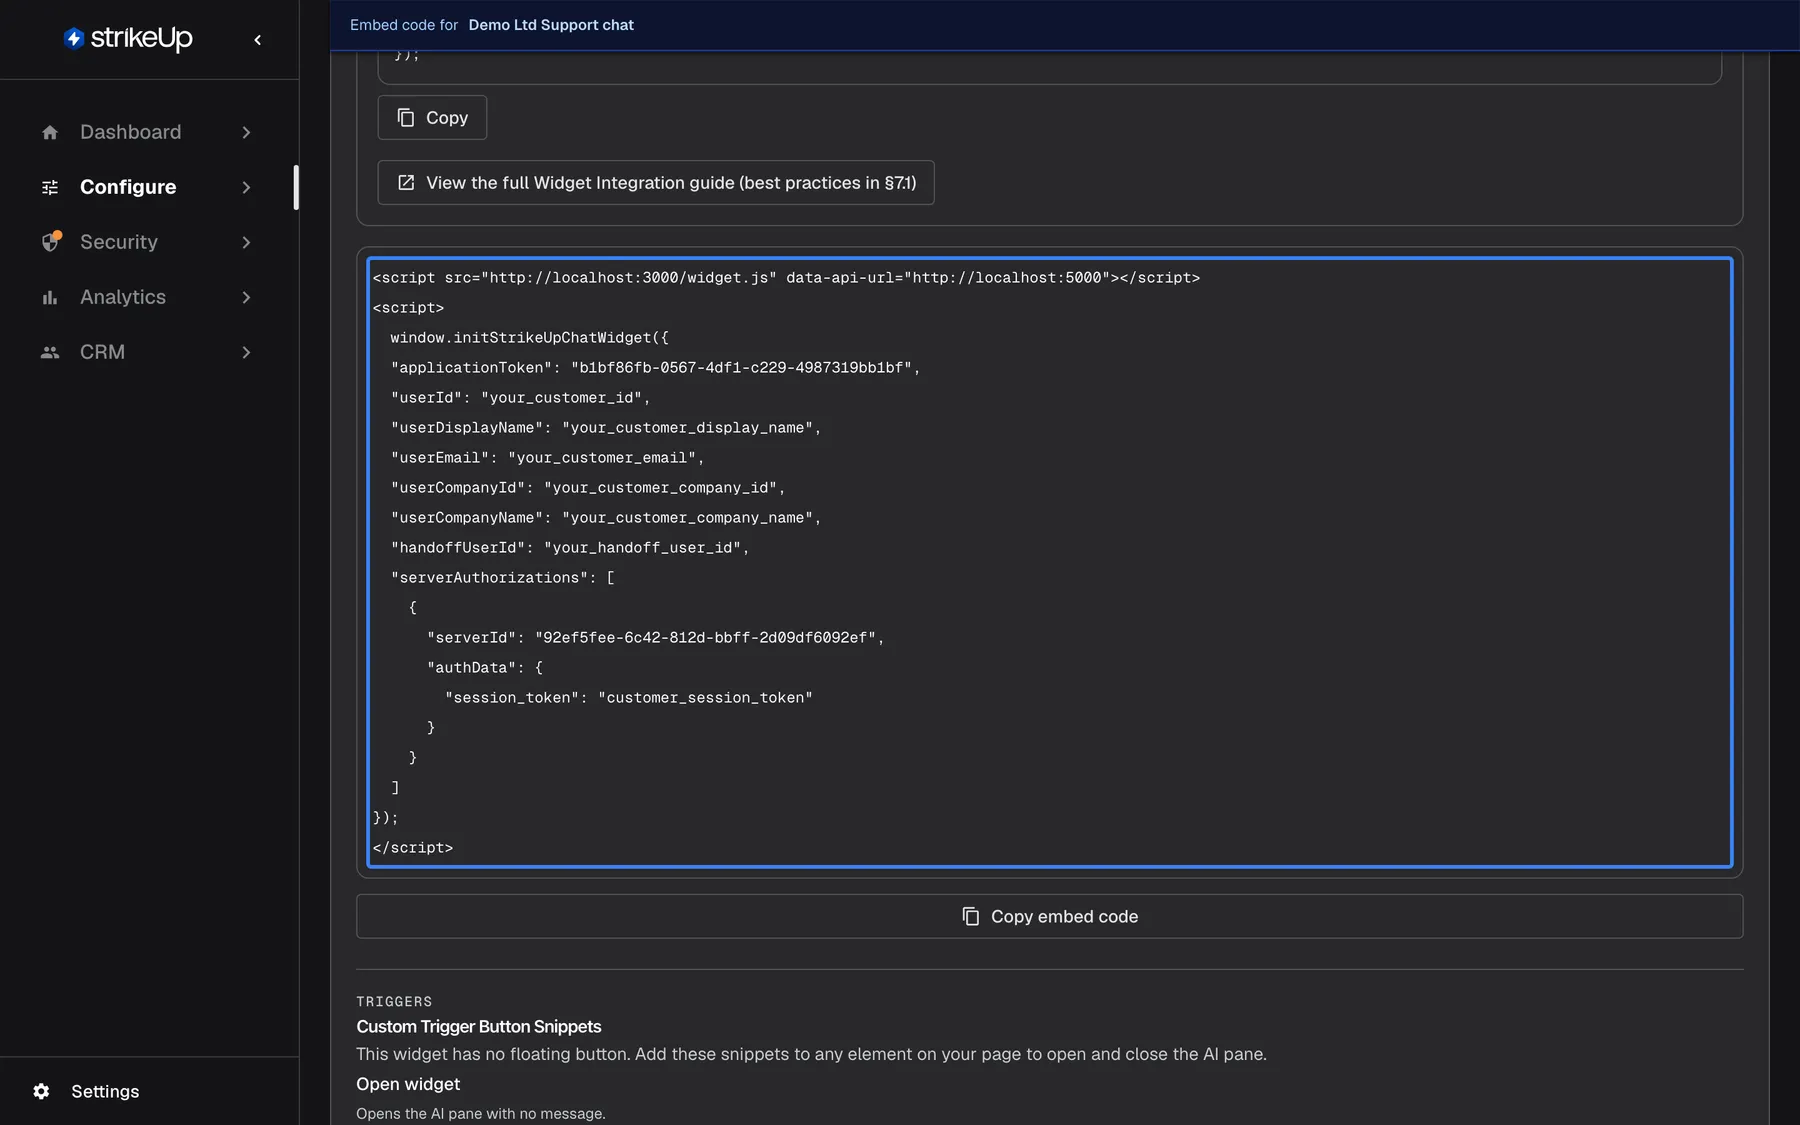Expand the Analytics submenu chevron
The height and width of the screenshot is (1125, 1800).
click(246, 297)
